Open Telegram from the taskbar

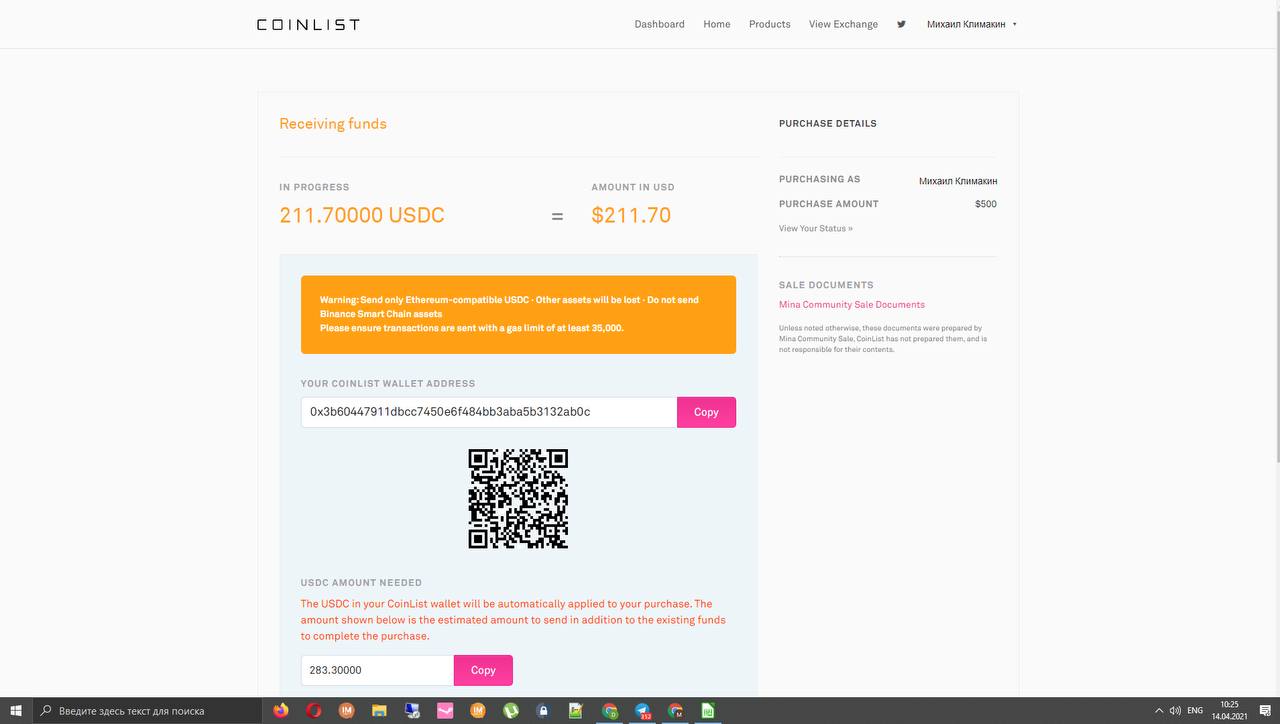642,711
